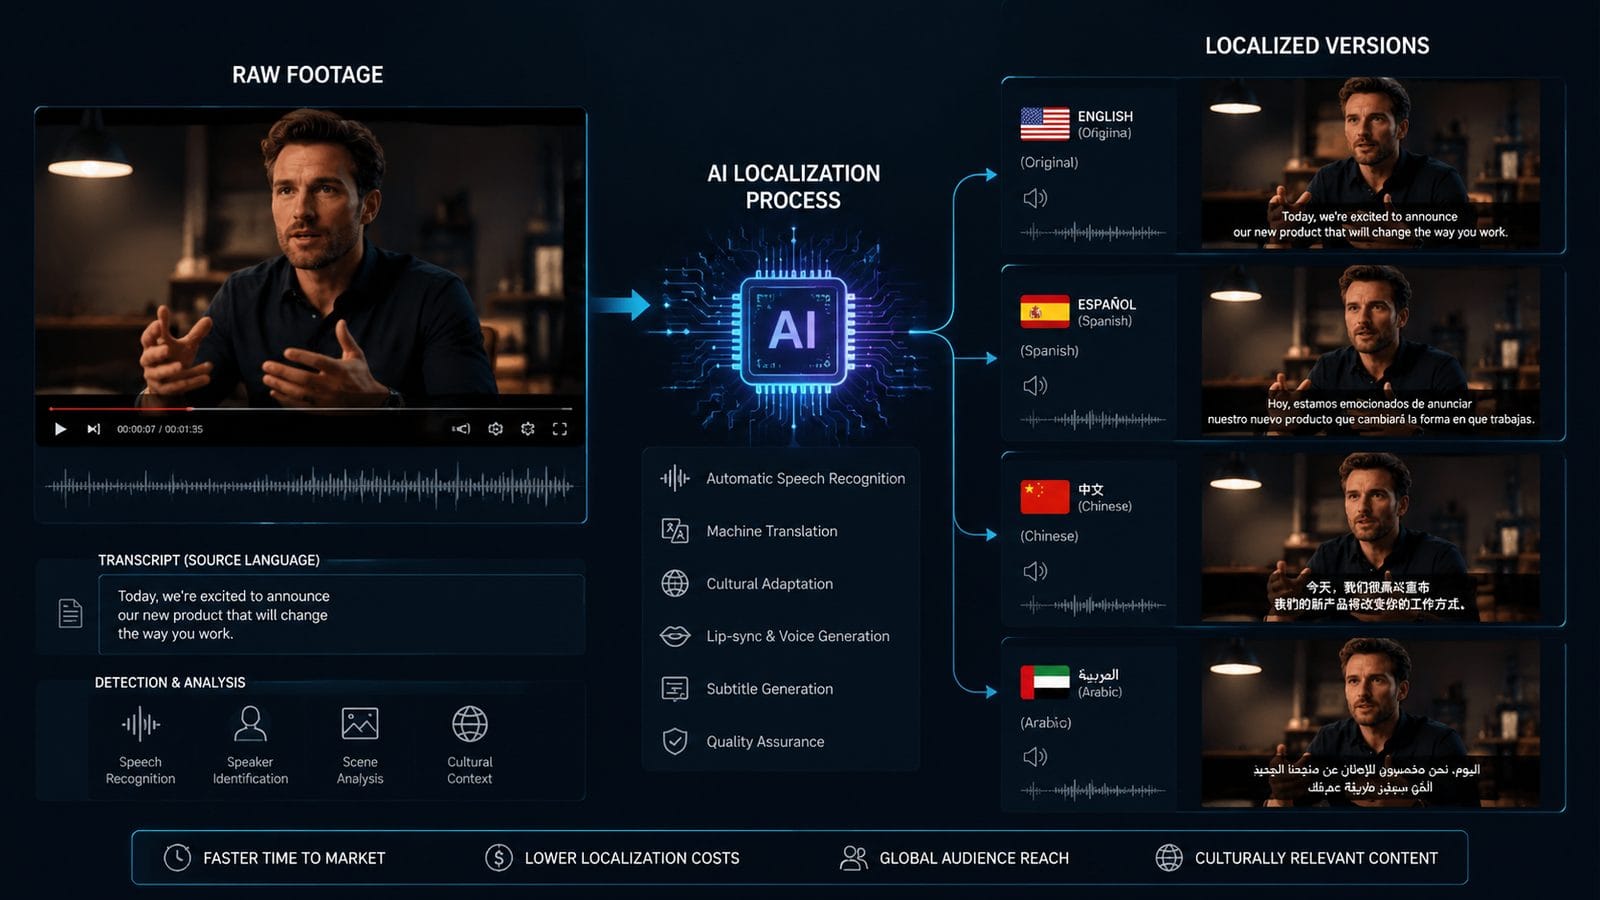Enter fullscreen on raw footage player

[560, 429]
